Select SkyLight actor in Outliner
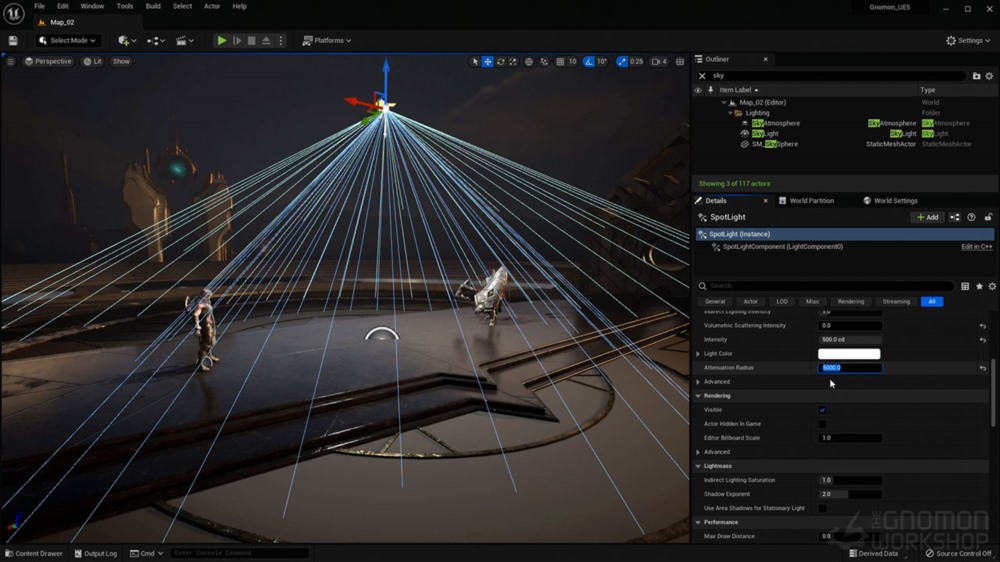Screen dimensions: 1000x562 coord(765,133)
